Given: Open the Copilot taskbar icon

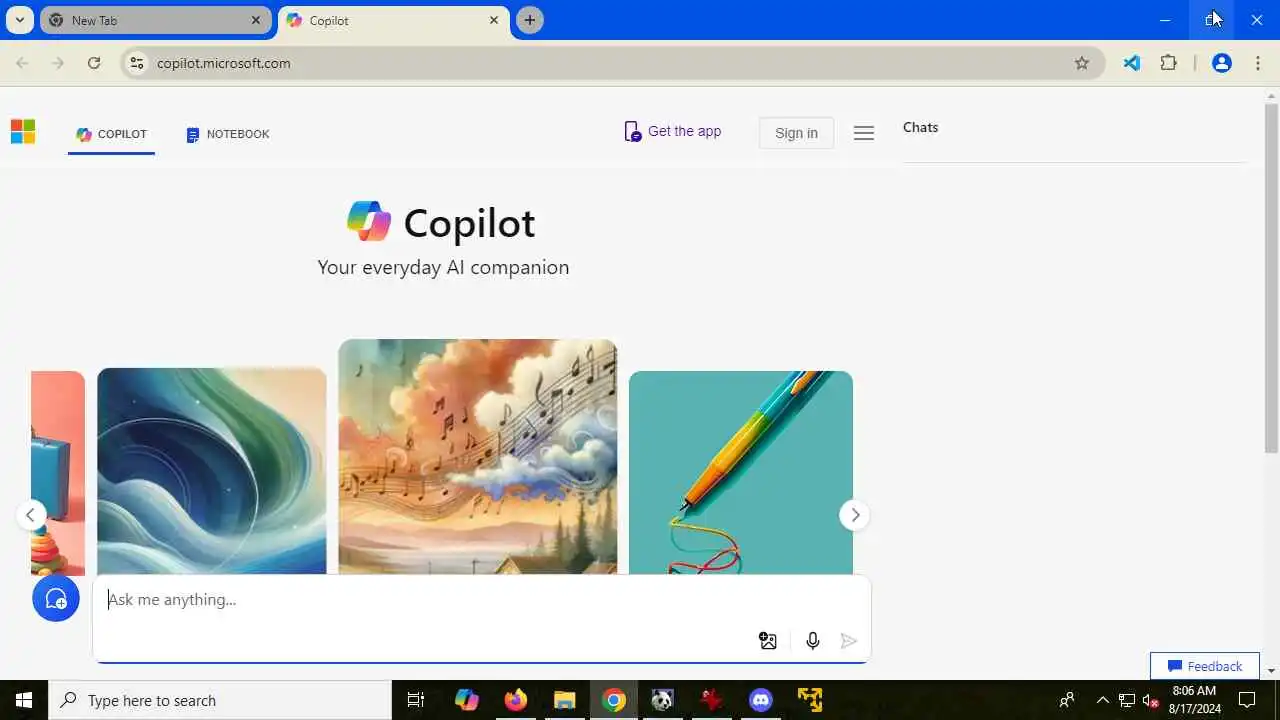Looking at the screenshot, I should tap(467, 700).
